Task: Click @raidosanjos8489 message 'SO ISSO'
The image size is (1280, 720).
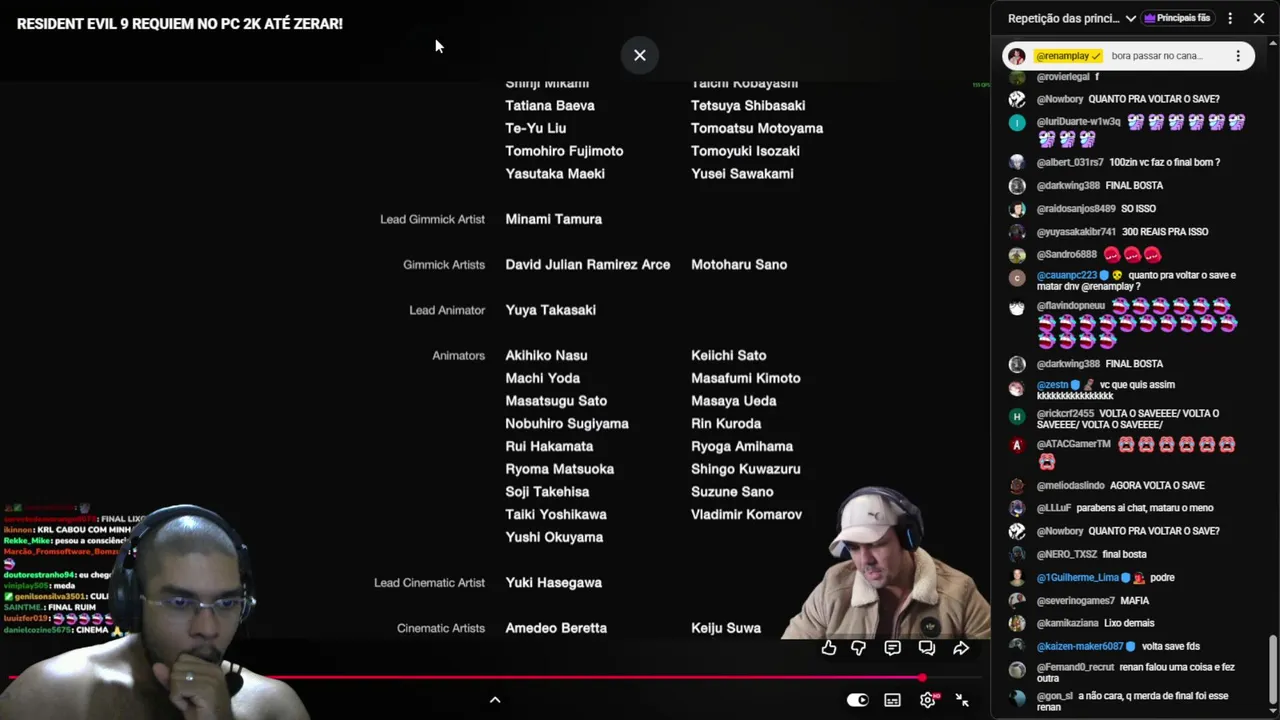Action: click(1138, 208)
